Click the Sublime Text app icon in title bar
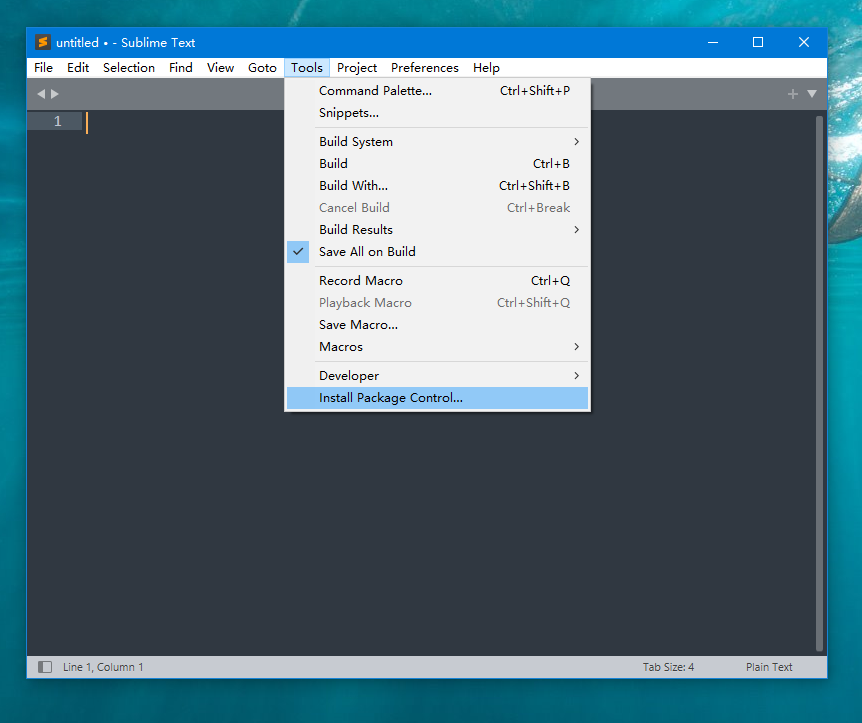 (43, 42)
